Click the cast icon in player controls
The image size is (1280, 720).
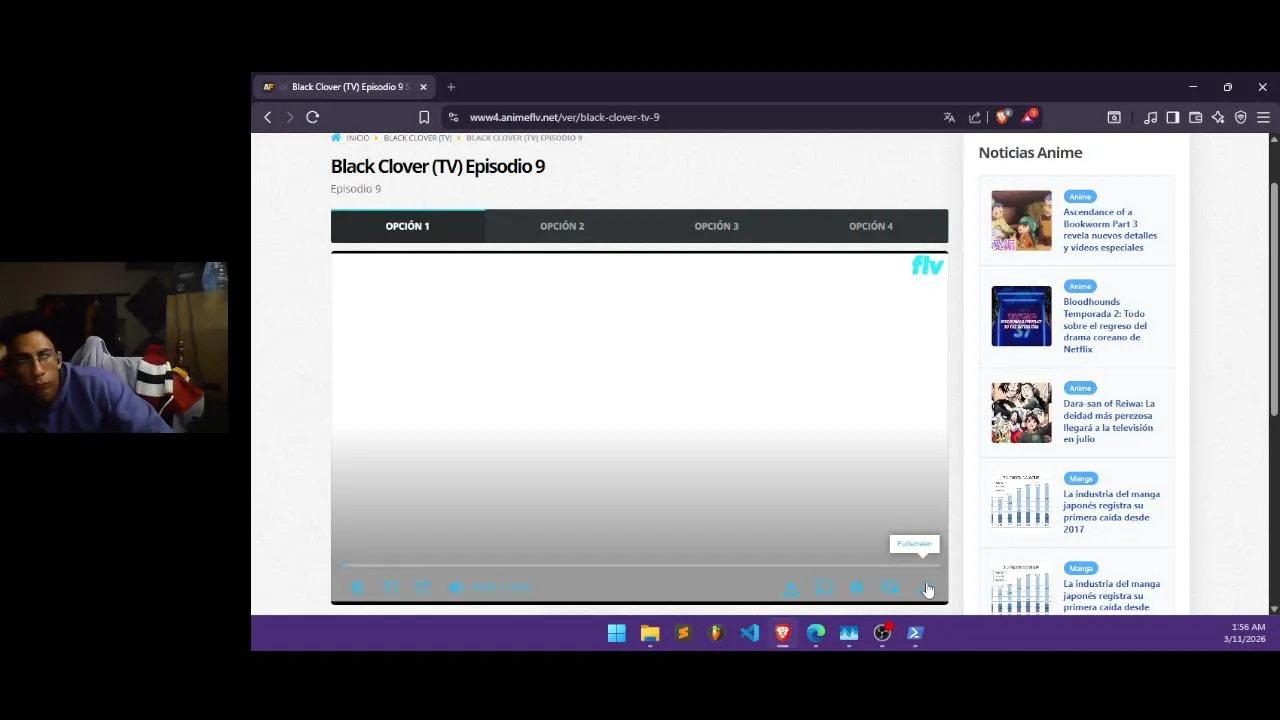(823, 588)
